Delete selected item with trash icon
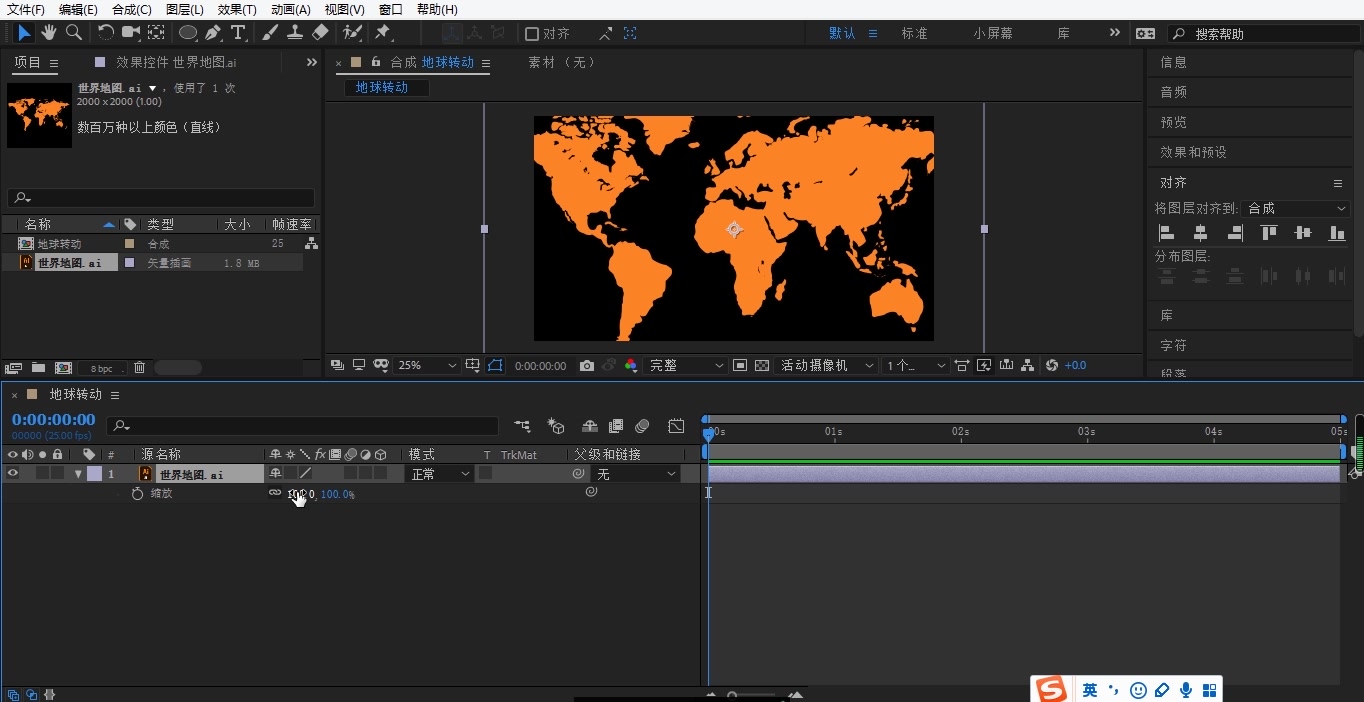Screen dimensions: 1364x702 (140, 368)
